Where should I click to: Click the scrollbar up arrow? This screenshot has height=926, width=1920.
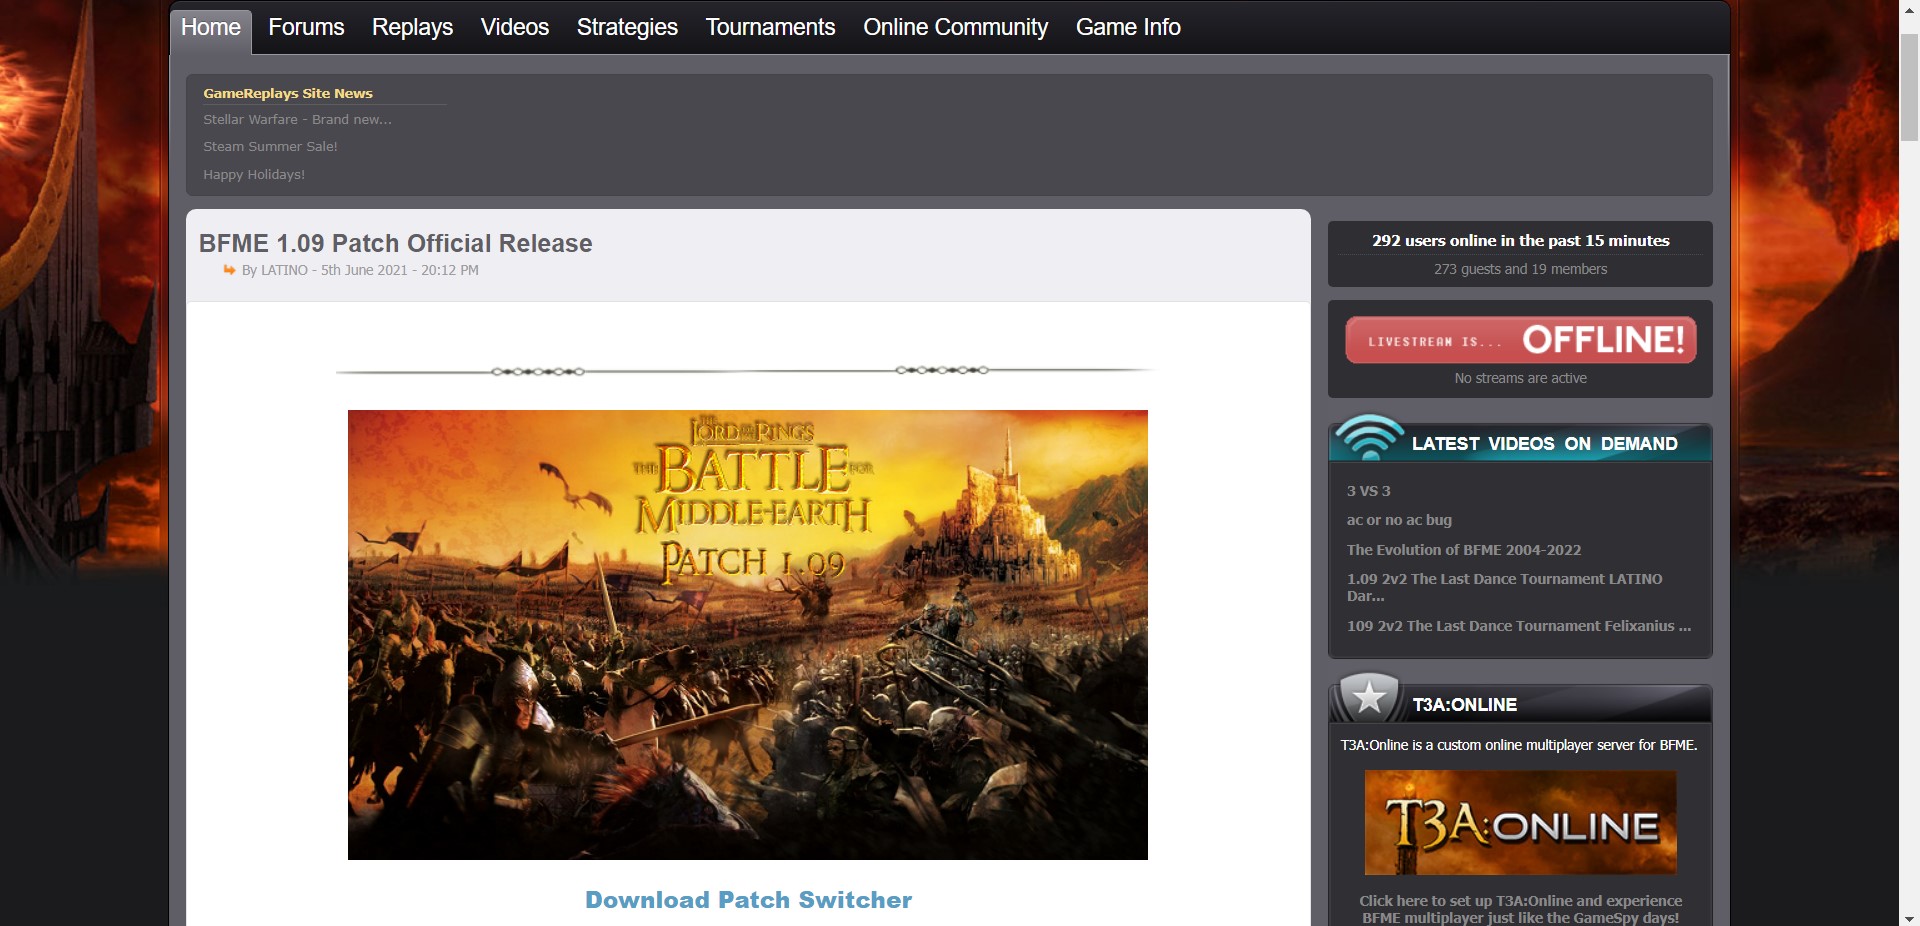click(x=1909, y=8)
